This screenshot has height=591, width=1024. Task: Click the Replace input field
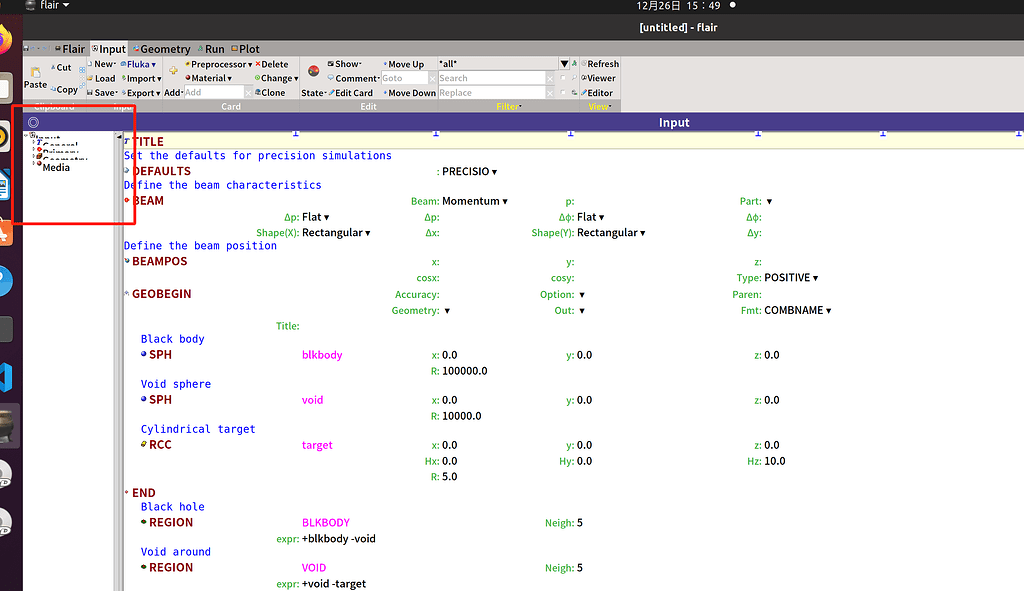pyautogui.click(x=492, y=93)
